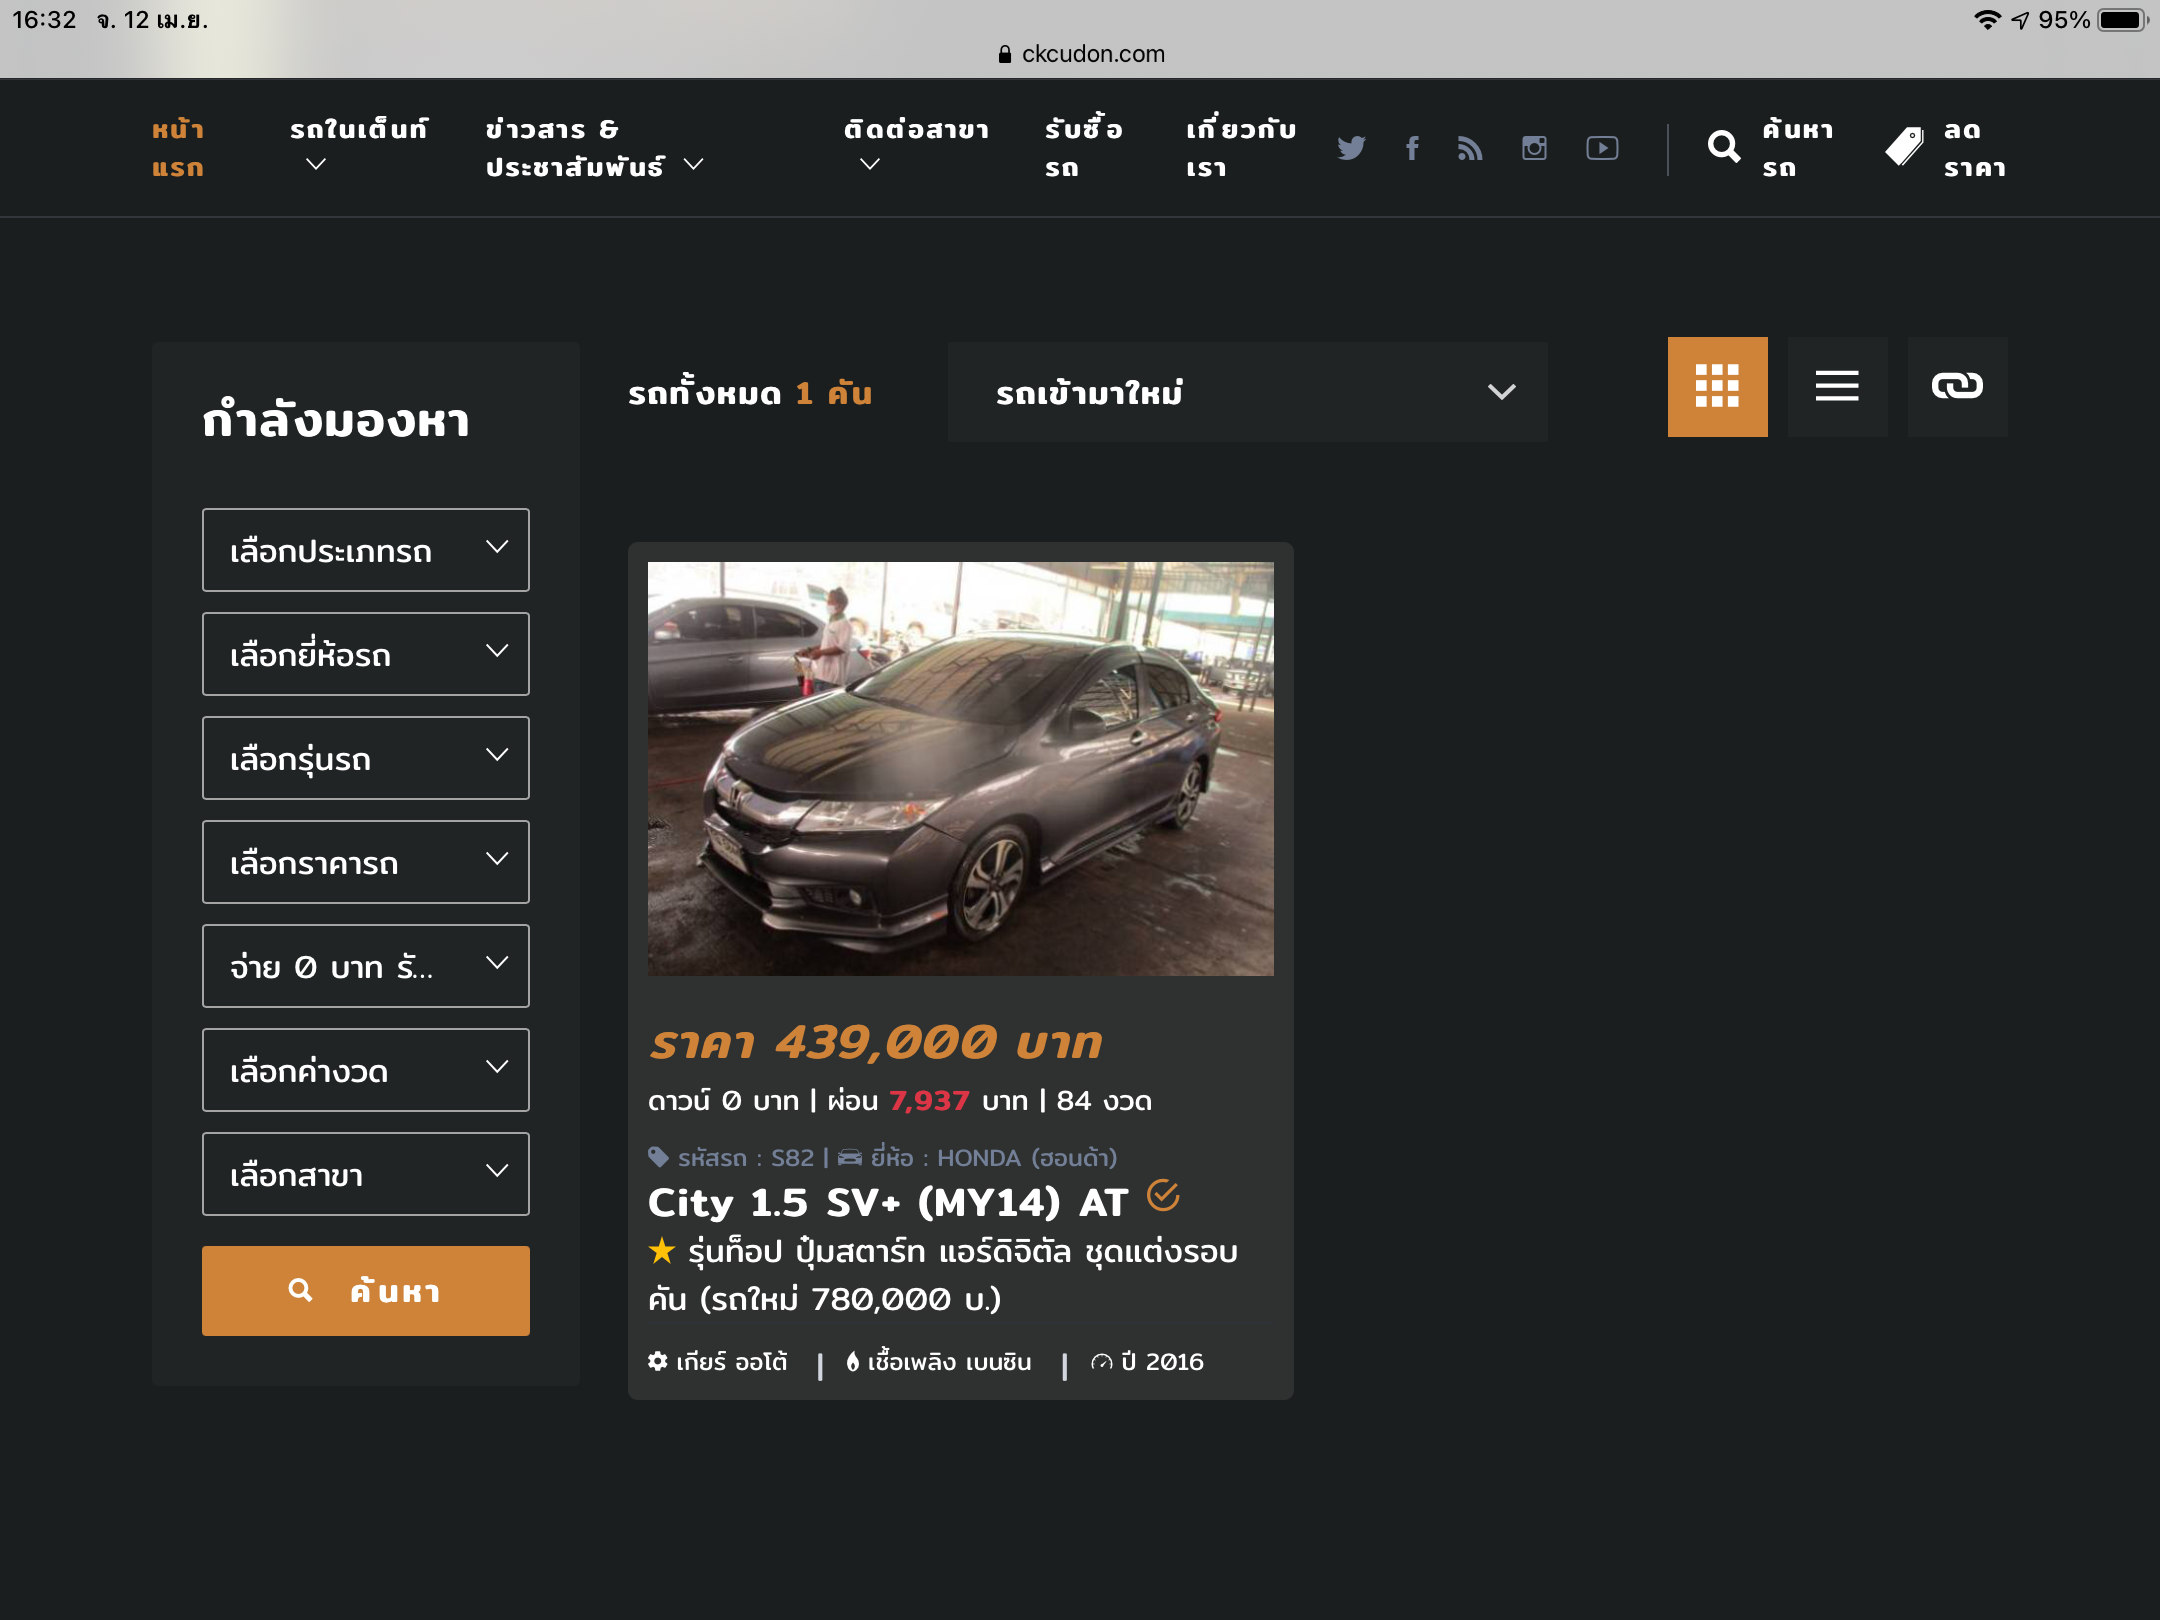The image size is (2160, 1620).
Task: Click the Instagram icon
Action: [x=1534, y=148]
